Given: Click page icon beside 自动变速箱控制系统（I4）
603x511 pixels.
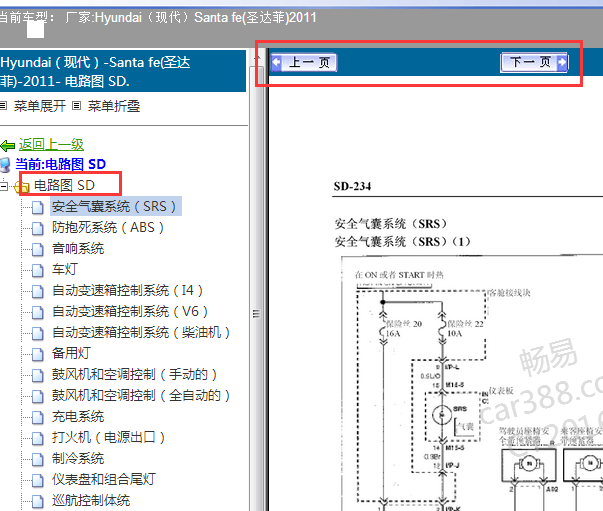Looking at the screenshot, I should point(37,291).
